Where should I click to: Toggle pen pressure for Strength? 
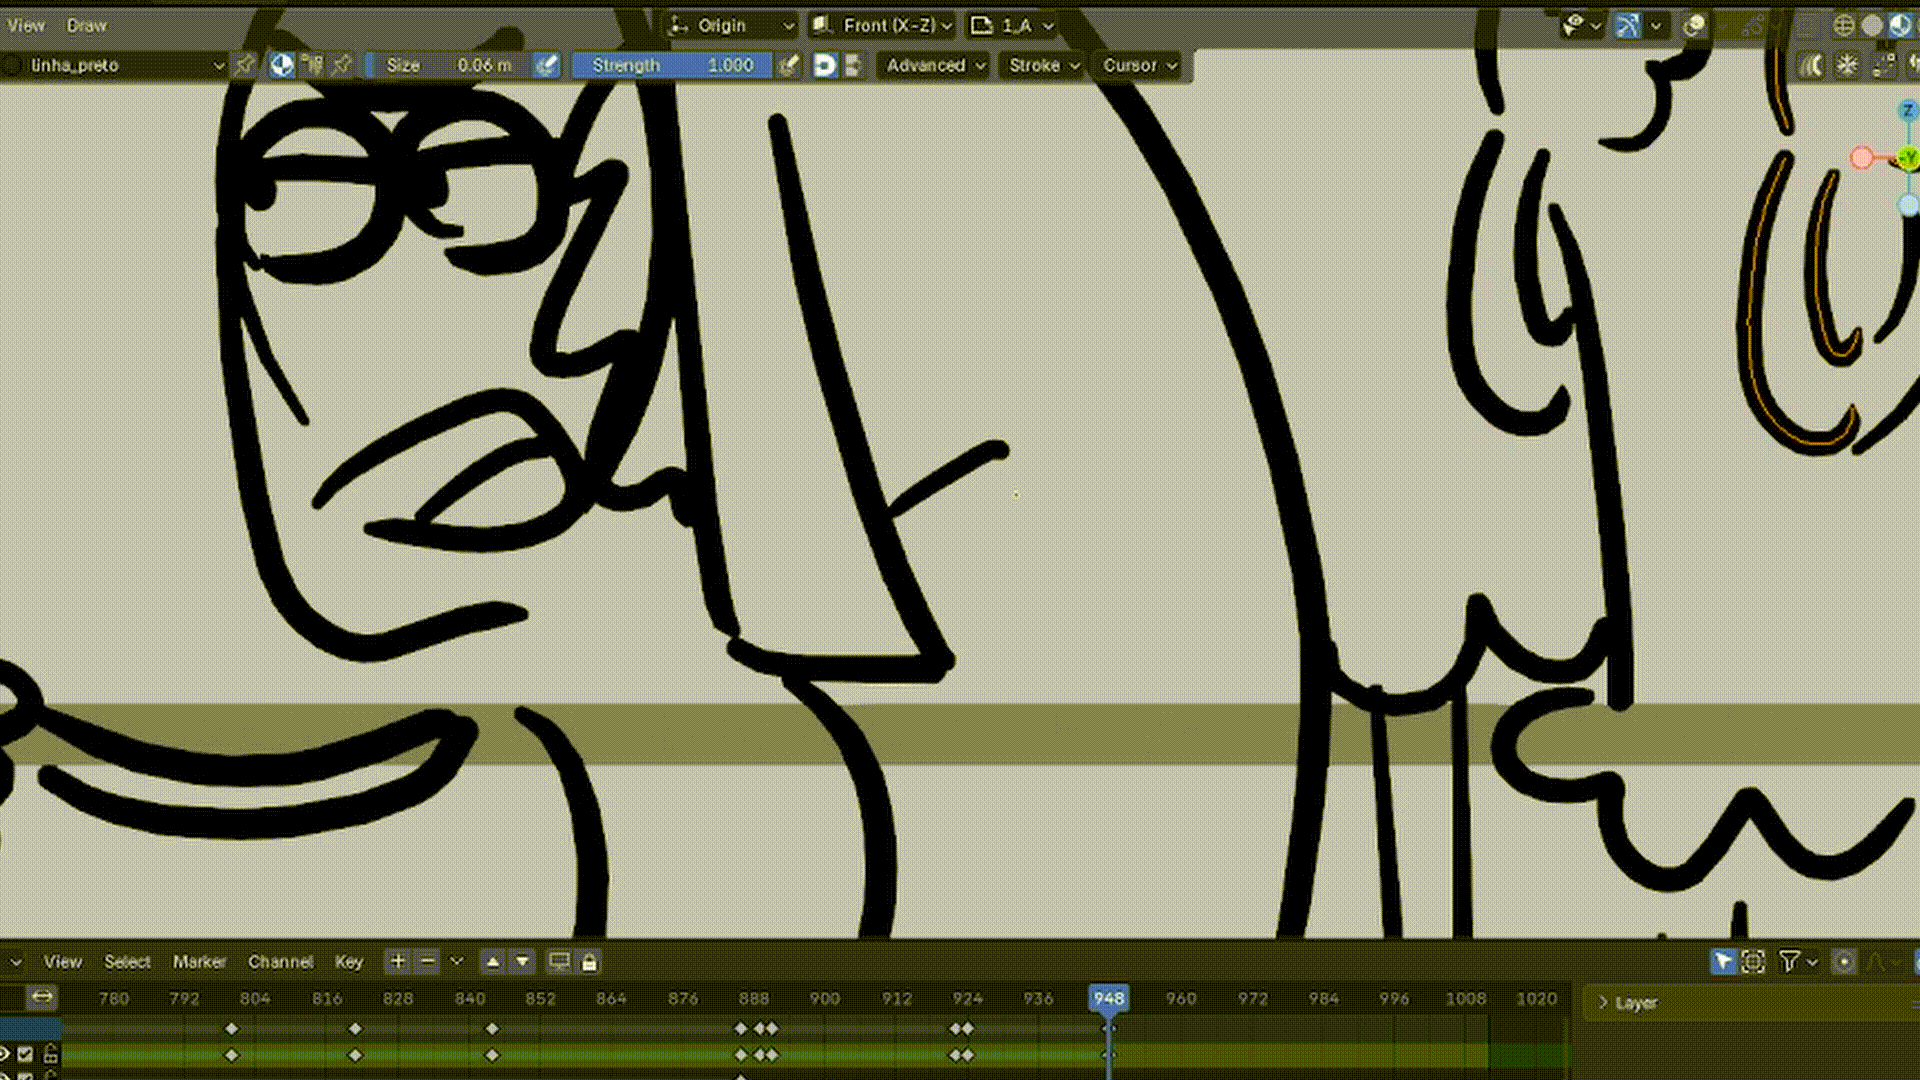click(x=789, y=65)
